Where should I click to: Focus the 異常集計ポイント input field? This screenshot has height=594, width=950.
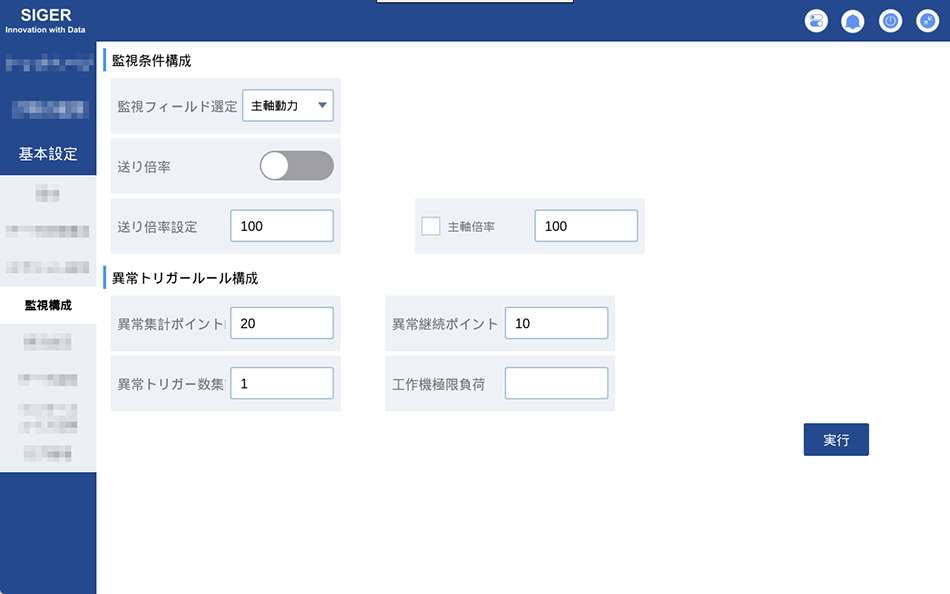[x=282, y=323]
